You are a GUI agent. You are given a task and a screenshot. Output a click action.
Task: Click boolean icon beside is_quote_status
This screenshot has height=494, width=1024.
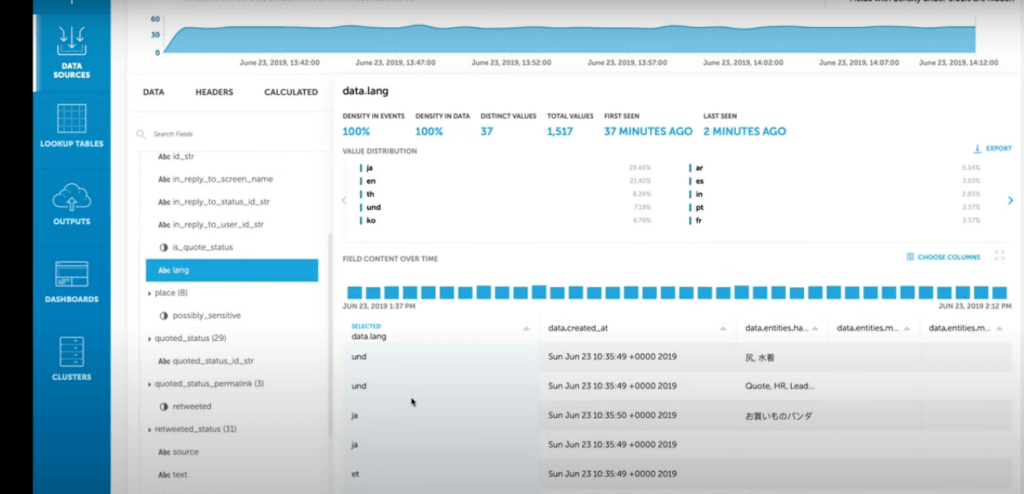click(x=164, y=247)
